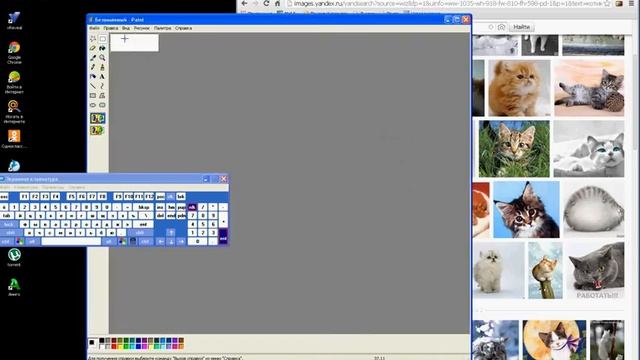Click the browser address bar URL
Image resolution: width=640 pixels, height=360 pixels.
[447, 3]
